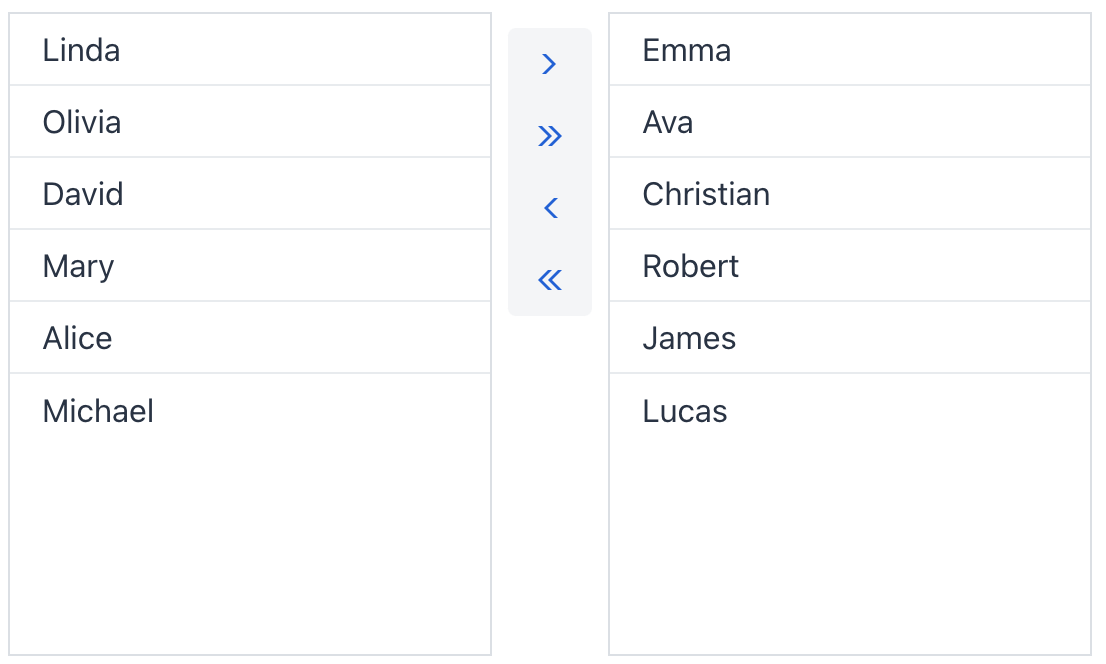
Task: Select Robert from the target list
Action: [x=691, y=266]
